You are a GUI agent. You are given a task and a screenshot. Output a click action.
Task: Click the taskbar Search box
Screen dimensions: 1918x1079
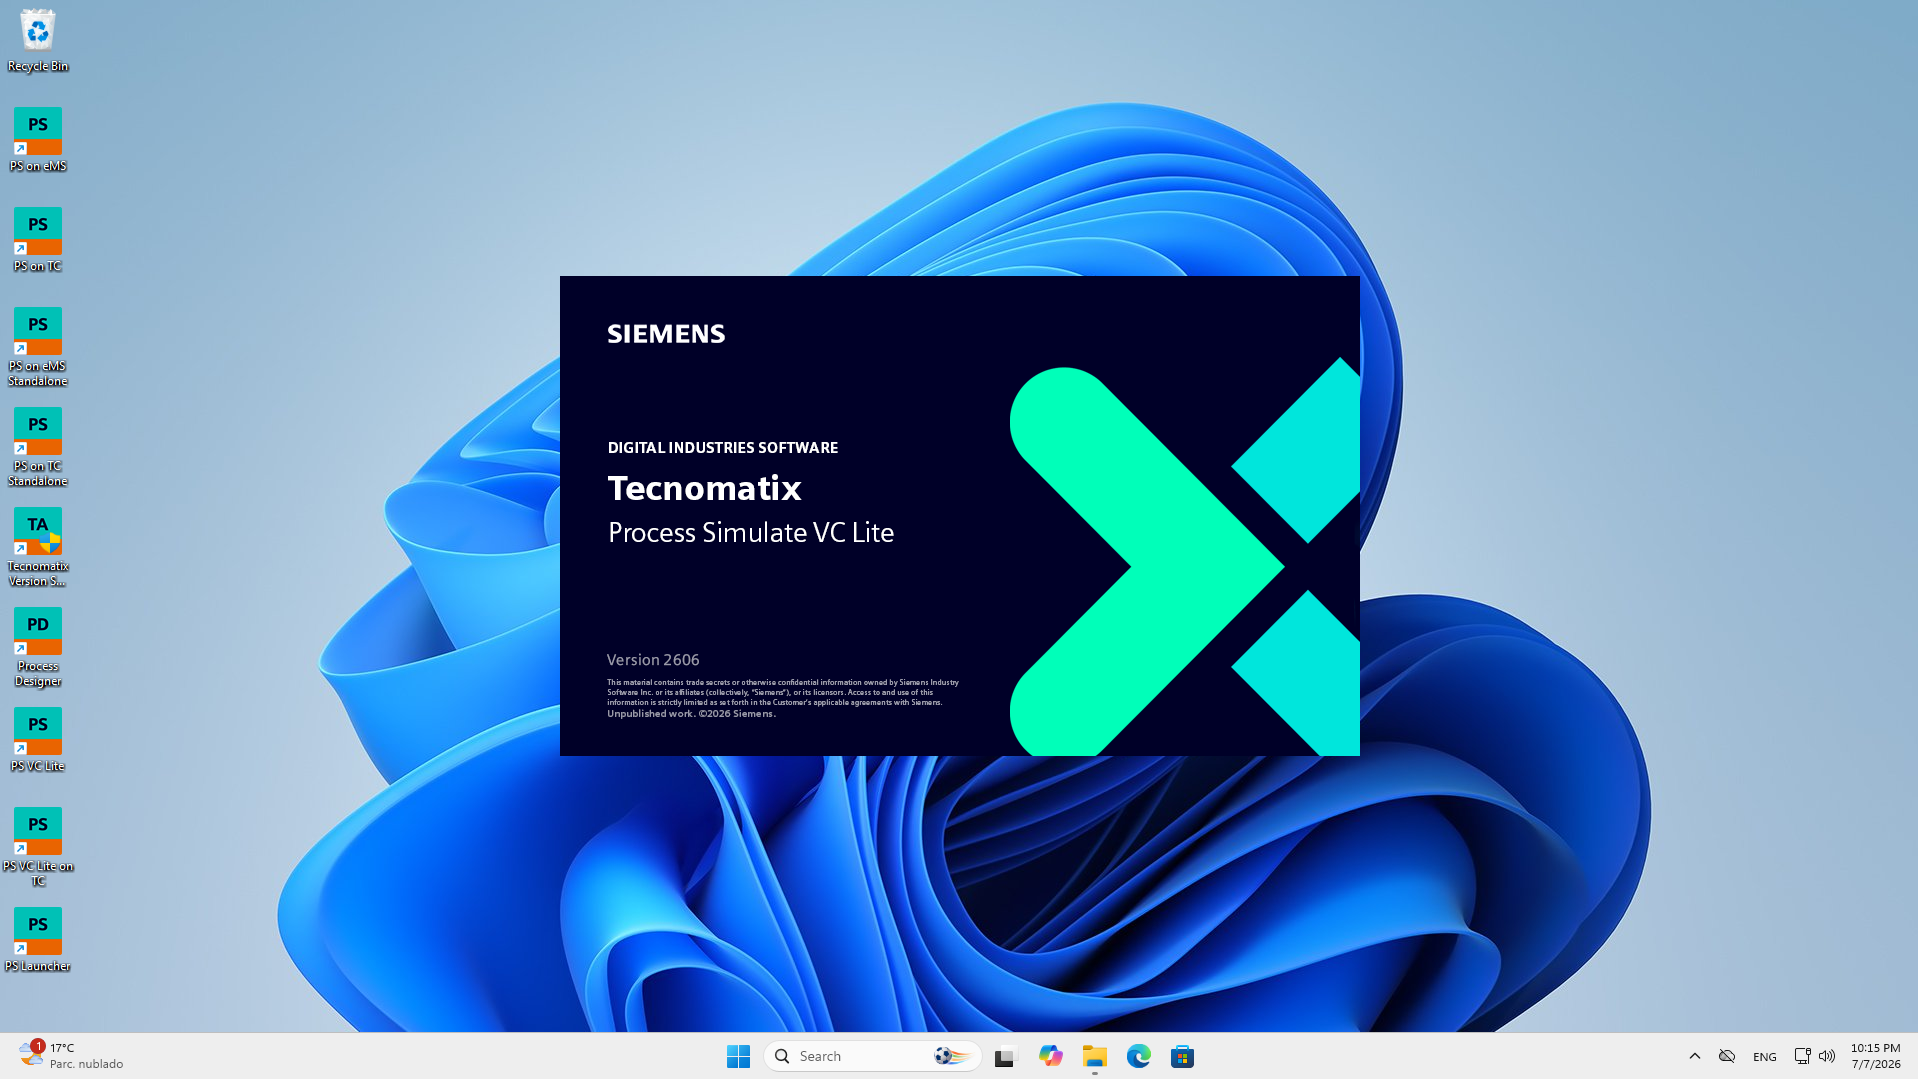tap(872, 1056)
